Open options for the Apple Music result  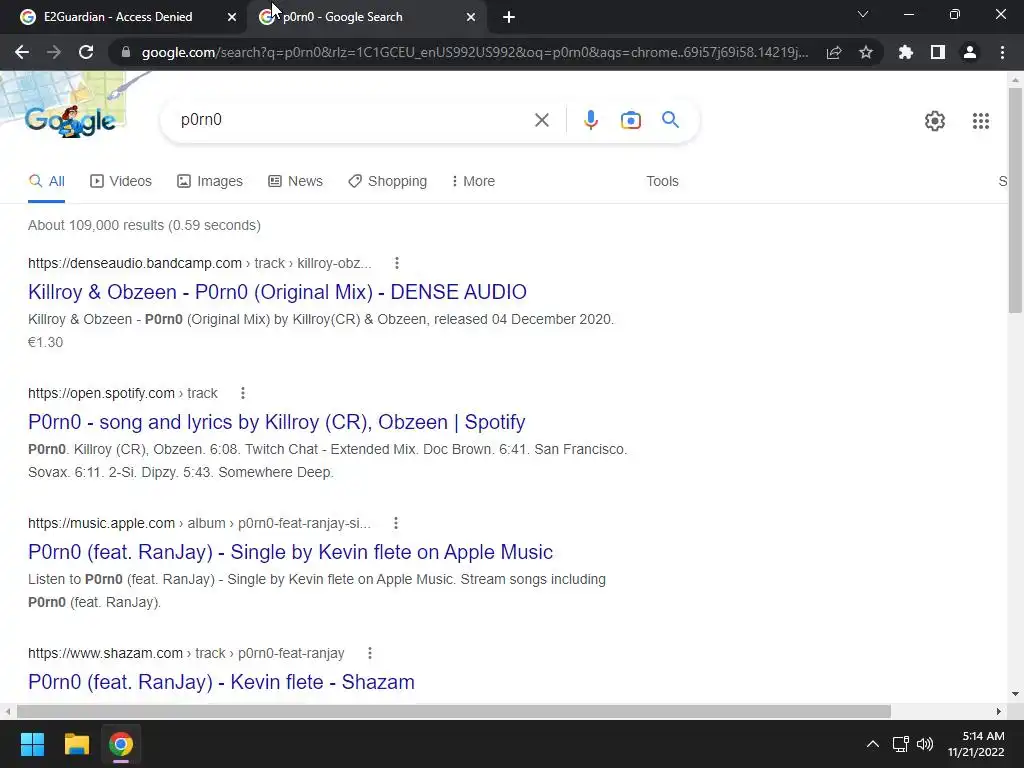pos(396,523)
